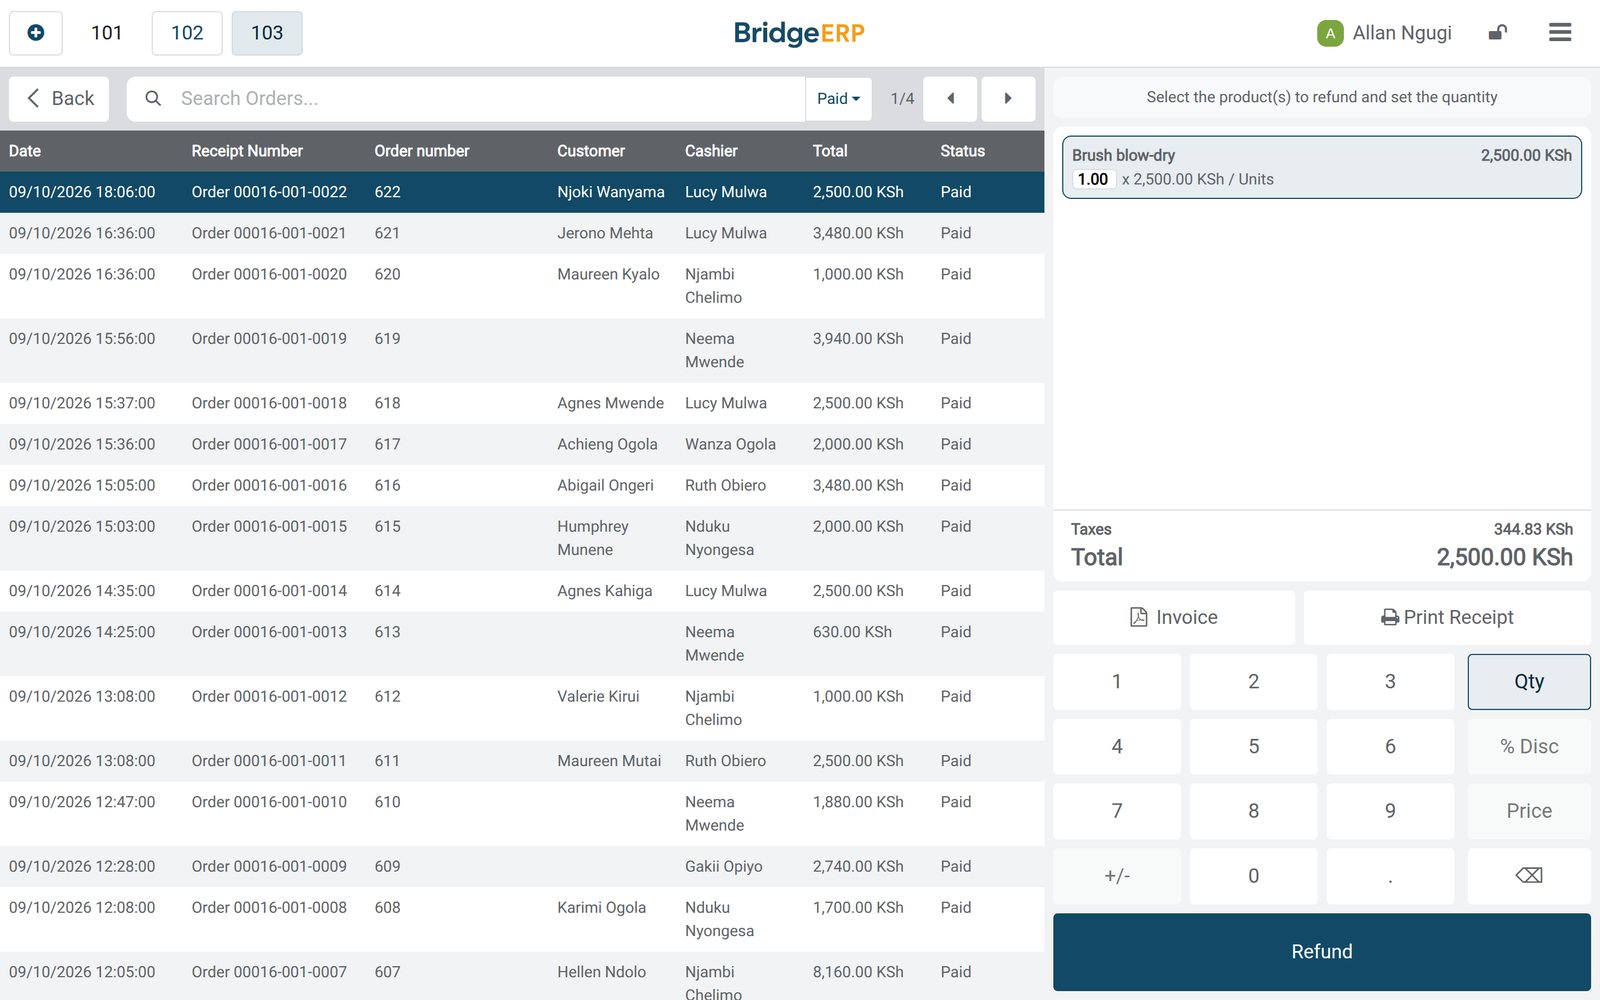1600x1000 pixels.
Task: Click the 1.00 quantity box
Action: pos(1093,179)
